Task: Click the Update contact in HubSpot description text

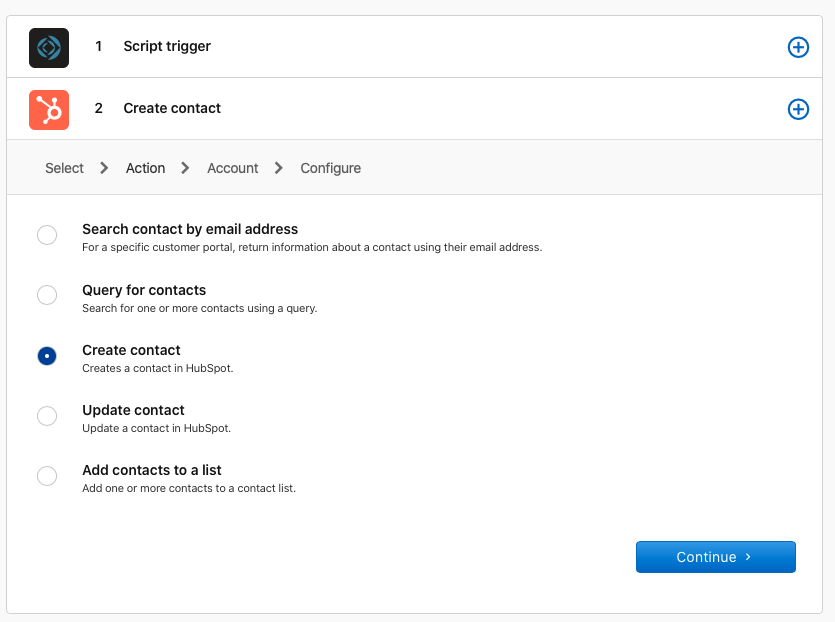Action: pos(156,428)
